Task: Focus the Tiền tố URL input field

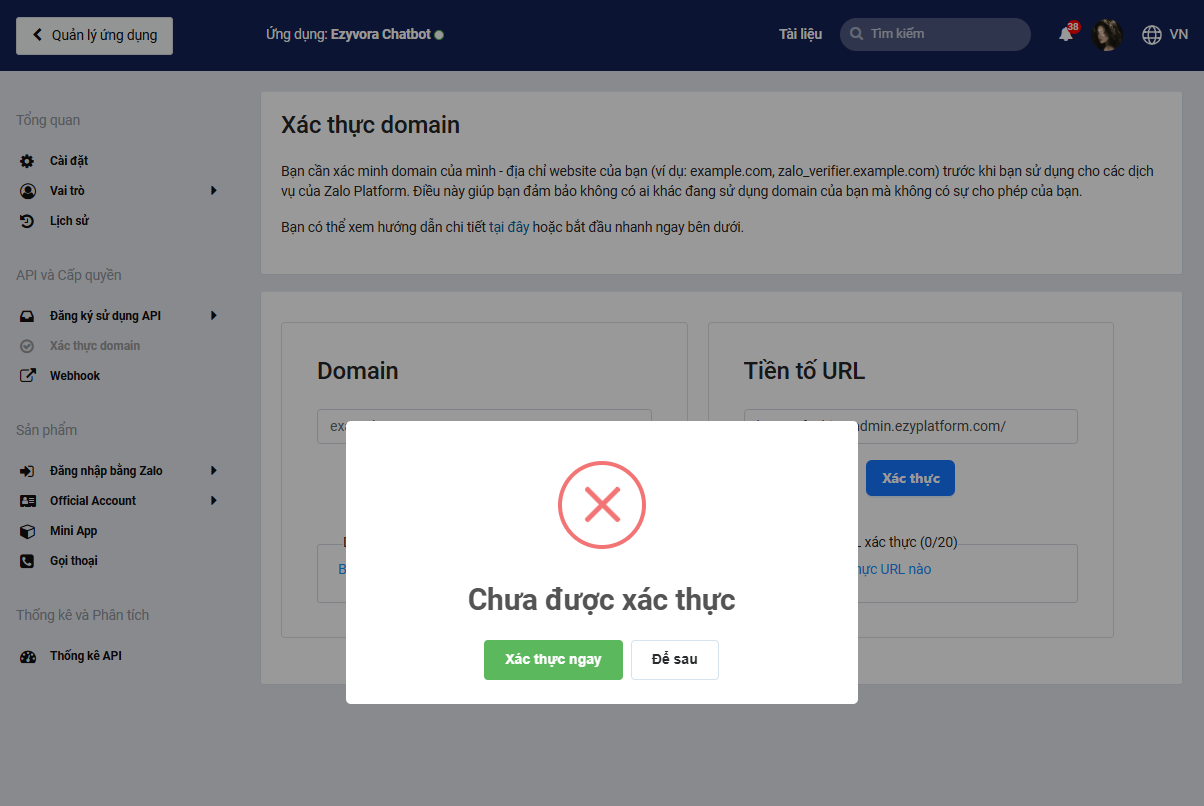Action: pyautogui.click(x=911, y=426)
